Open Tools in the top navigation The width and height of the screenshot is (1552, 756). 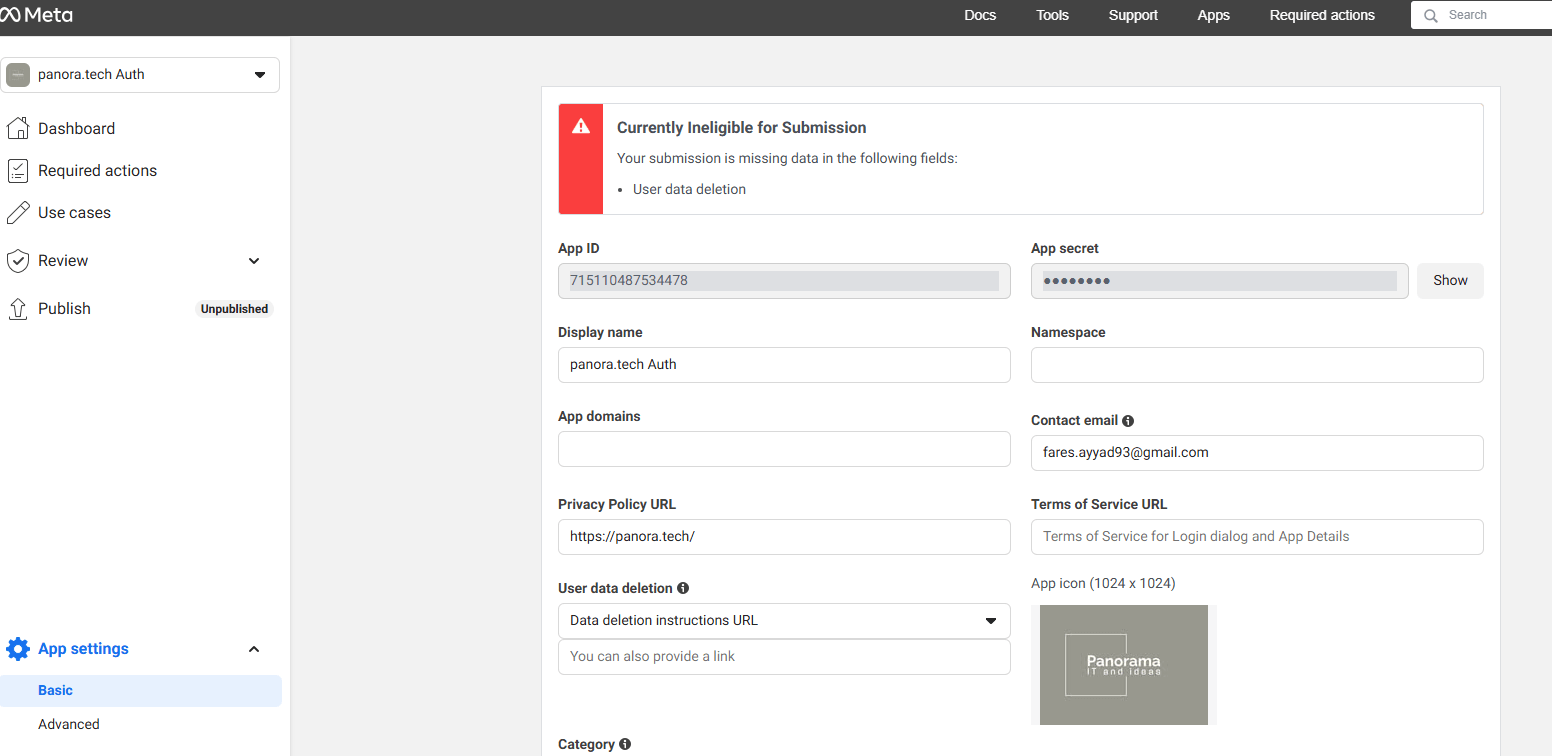tap(1052, 15)
